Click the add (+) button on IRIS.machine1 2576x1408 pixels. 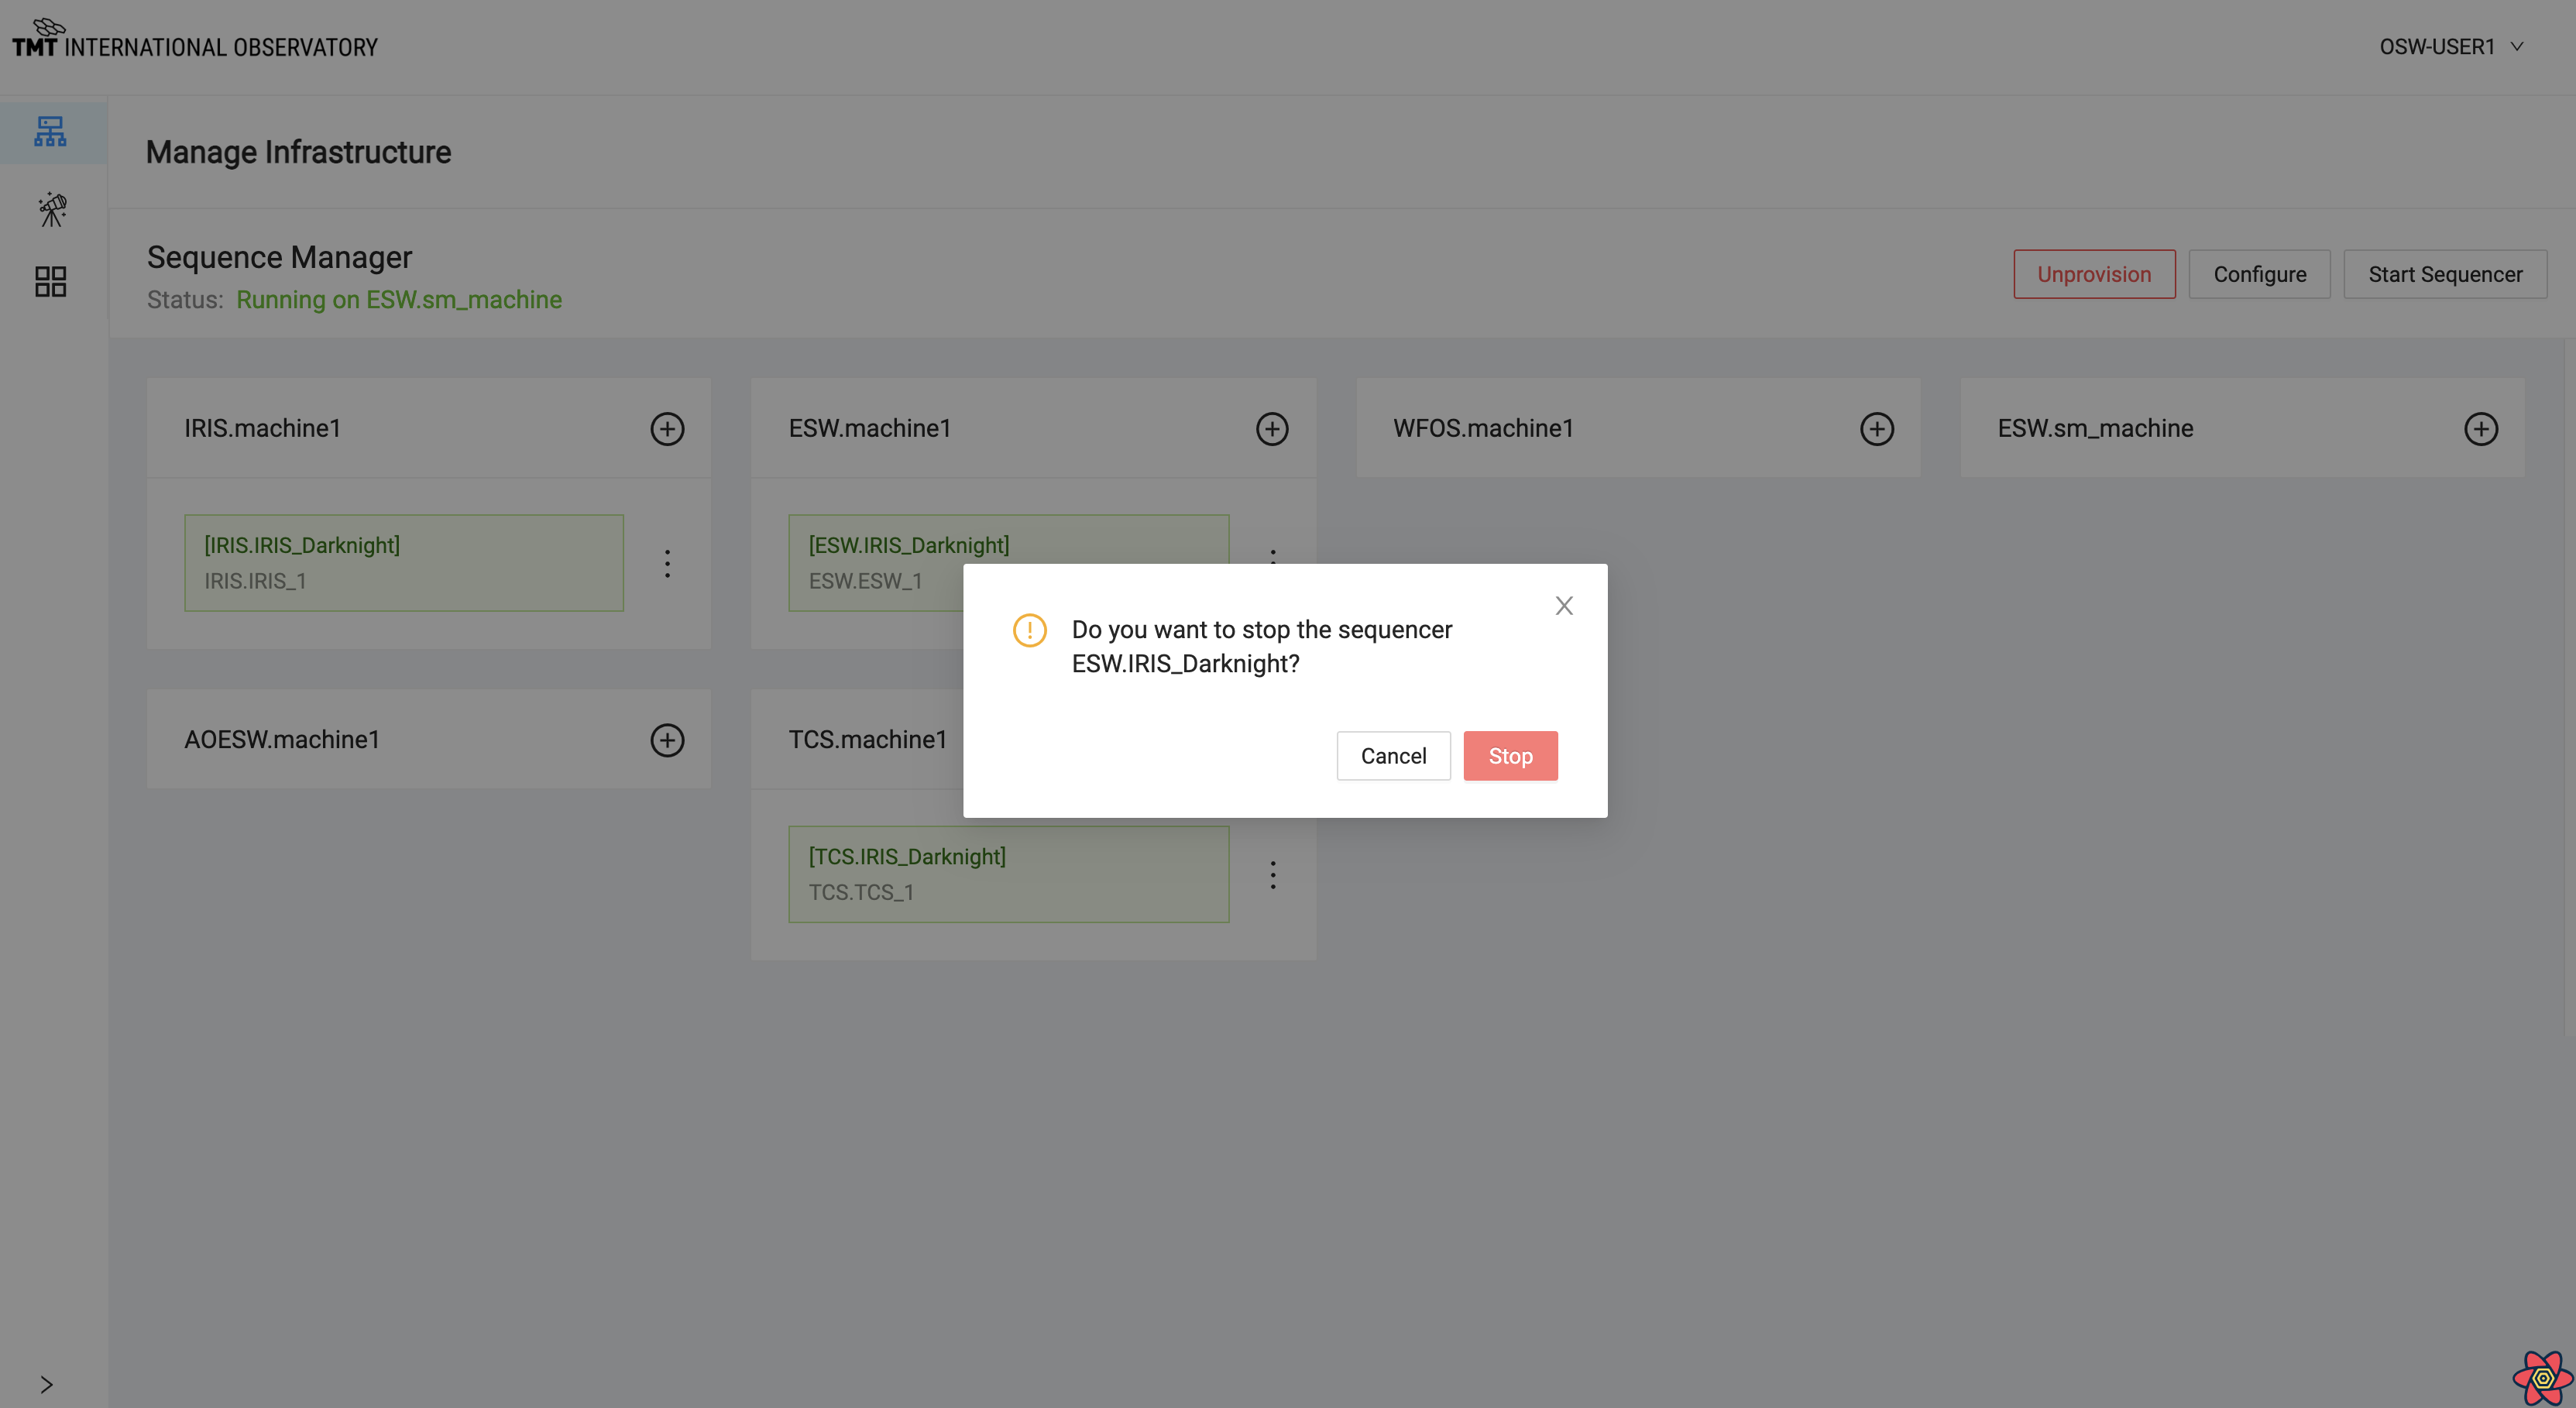pos(668,428)
